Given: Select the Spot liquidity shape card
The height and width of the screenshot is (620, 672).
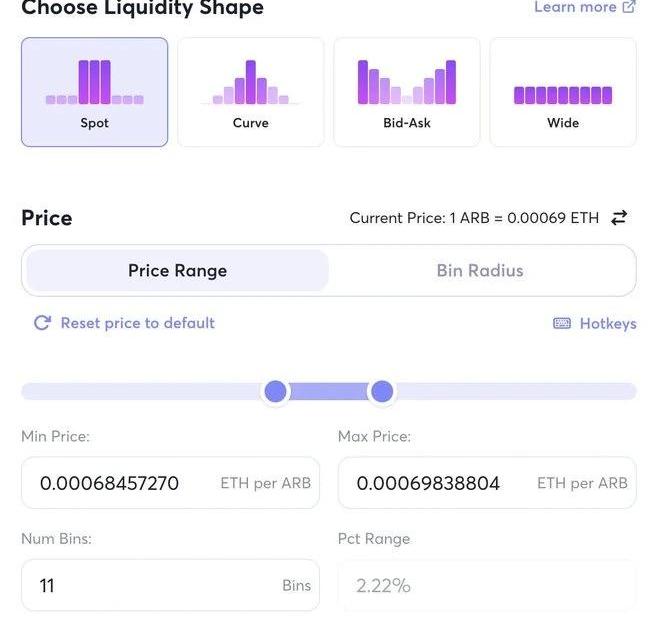Looking at the screenshot, I should click(x=94, y=93).
